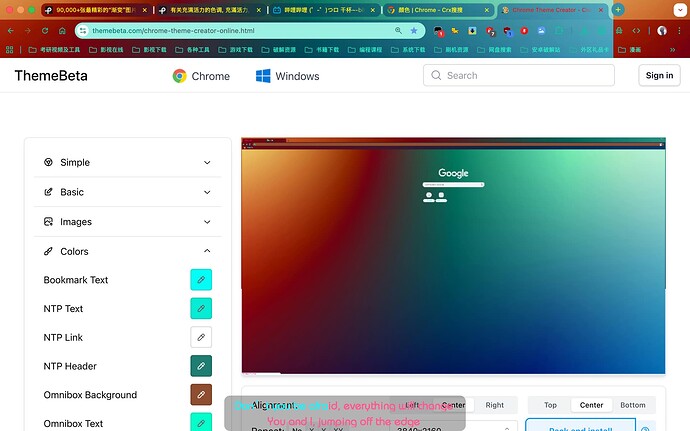This screenshot has height=431, width=690.
Task: Click the ThemeBeta logo
Action: pos(51,76)
